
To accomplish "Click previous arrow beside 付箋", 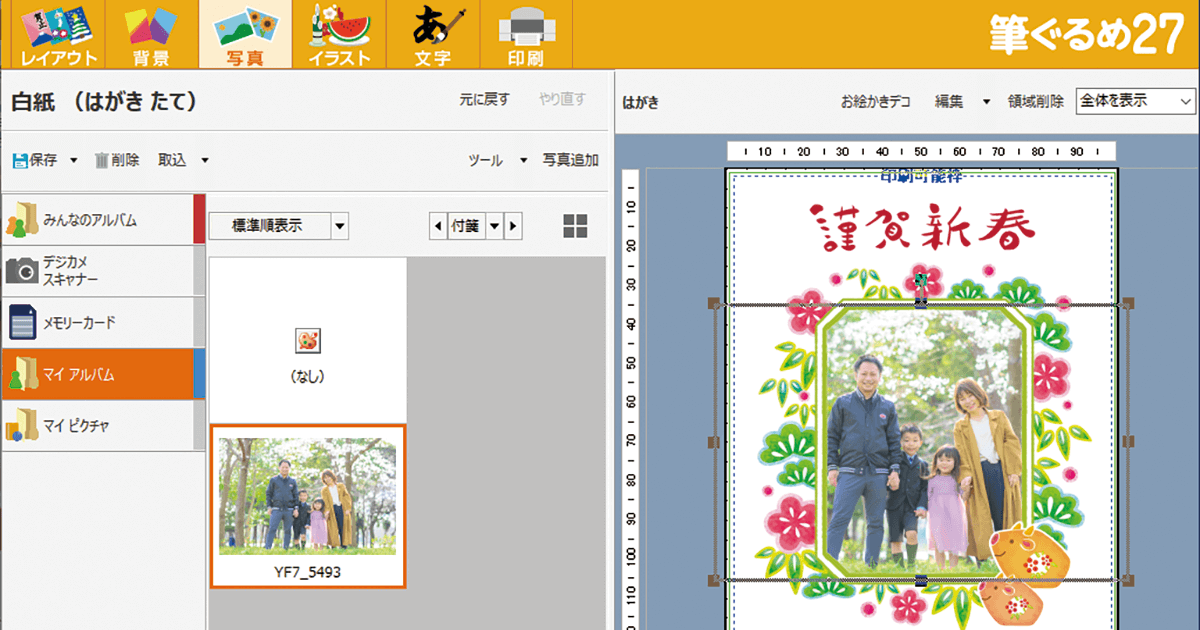I will tap(437, 226).
